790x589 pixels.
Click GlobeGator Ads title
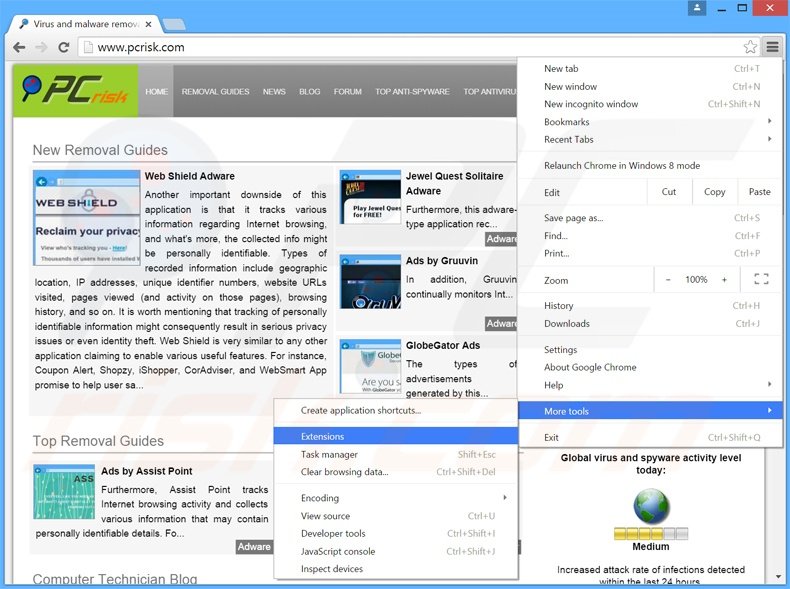coord(443,346)
